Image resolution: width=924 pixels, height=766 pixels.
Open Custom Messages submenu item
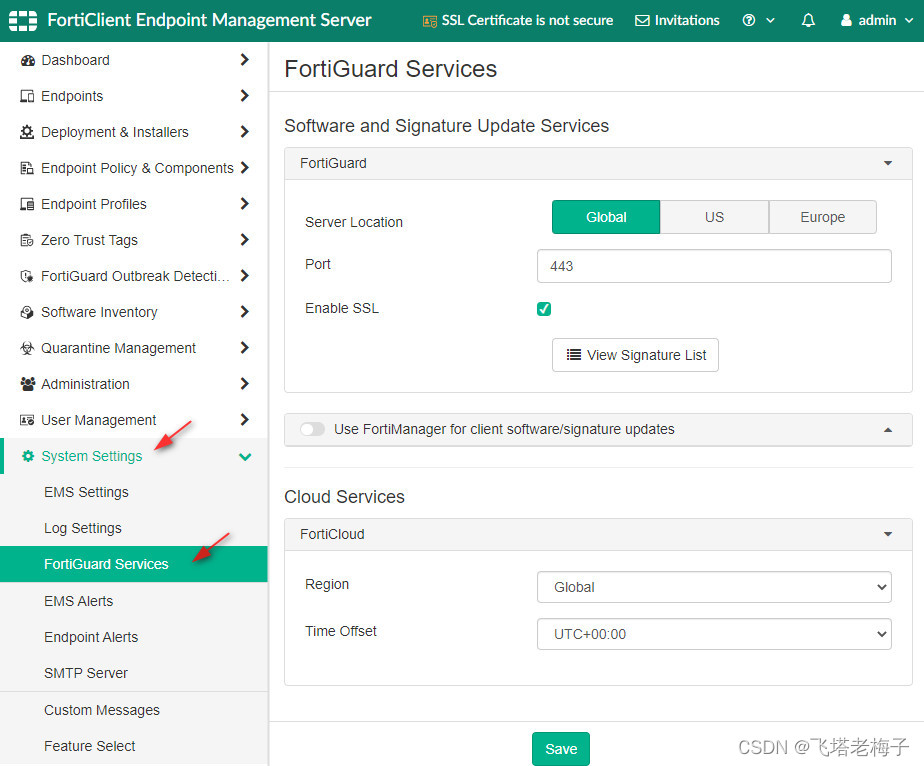coord(134,710)
